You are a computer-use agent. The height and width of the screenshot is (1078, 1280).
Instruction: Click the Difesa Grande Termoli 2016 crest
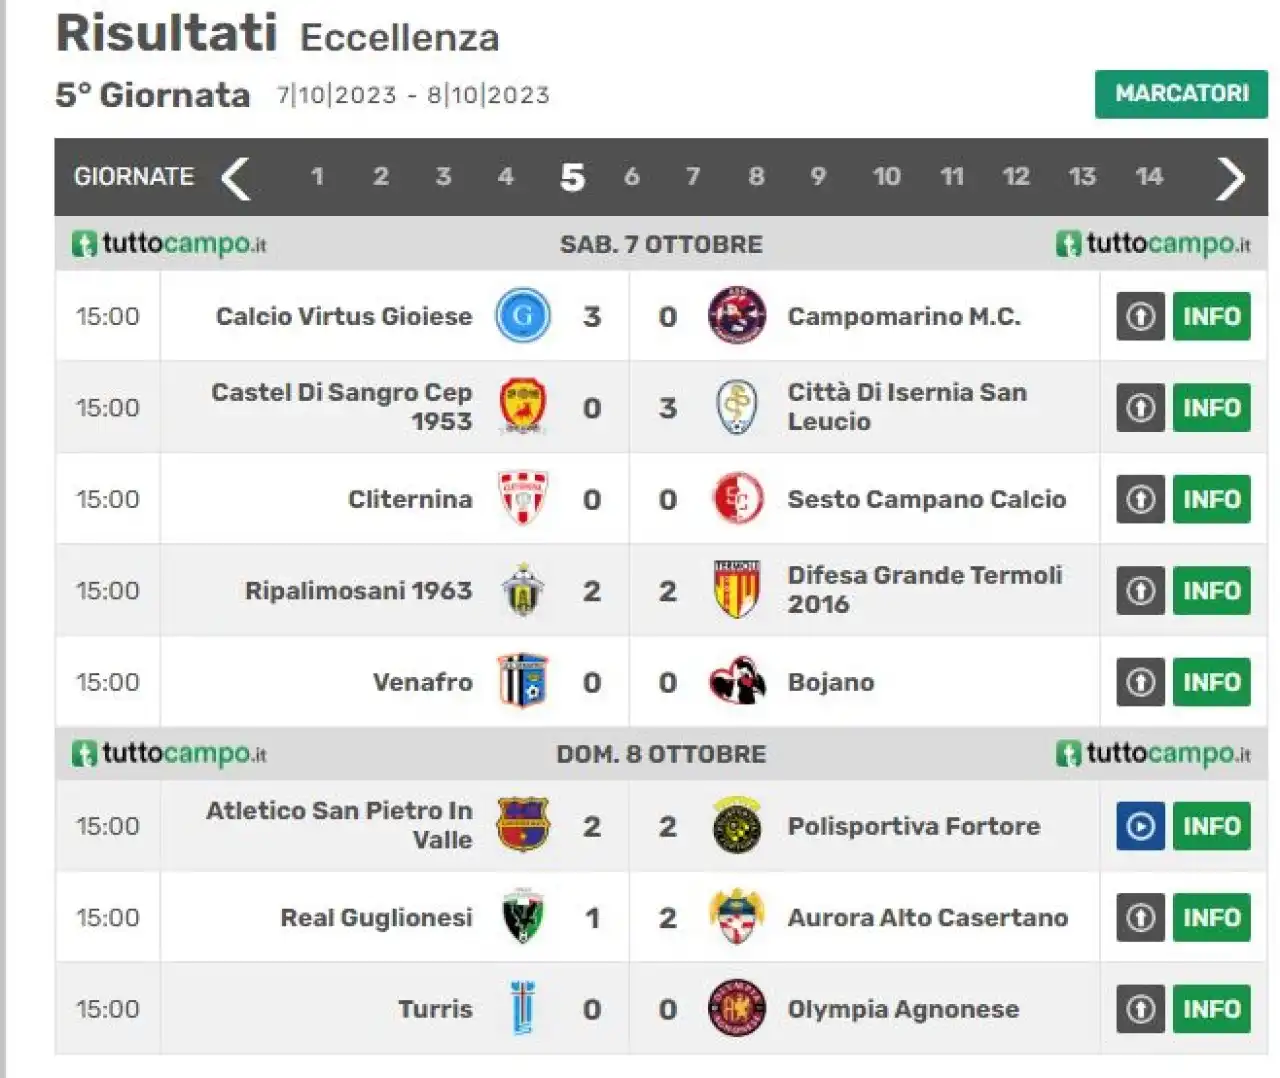[737, 590]
